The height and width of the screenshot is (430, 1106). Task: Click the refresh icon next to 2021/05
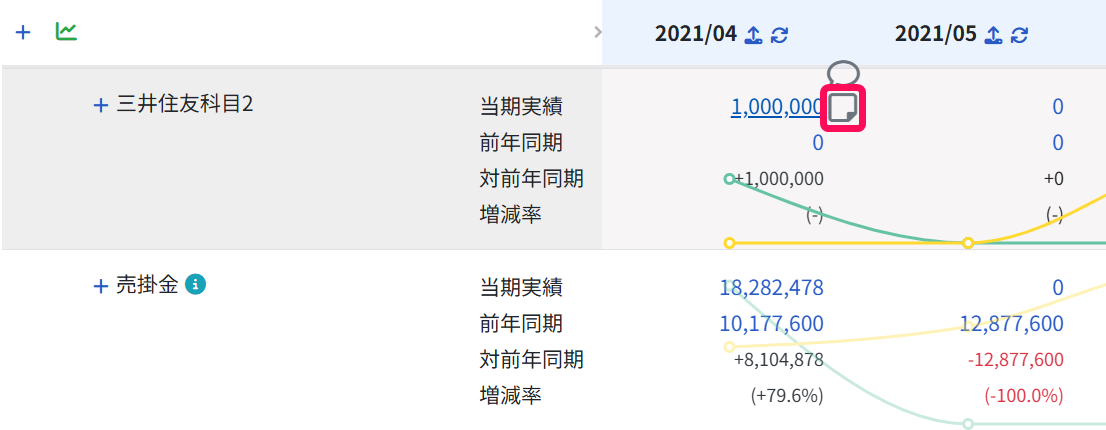point(1019,35)
